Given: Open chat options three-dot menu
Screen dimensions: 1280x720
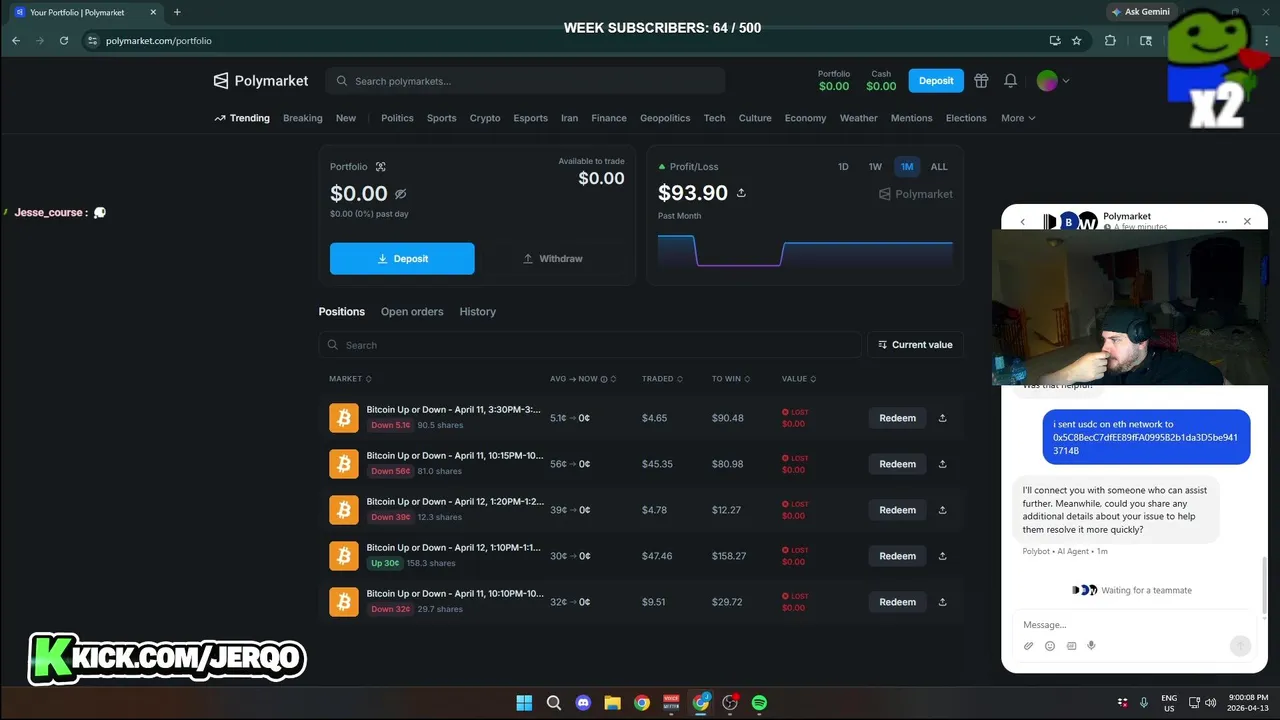Looking at the screenshot, I should click(1222, 222).
